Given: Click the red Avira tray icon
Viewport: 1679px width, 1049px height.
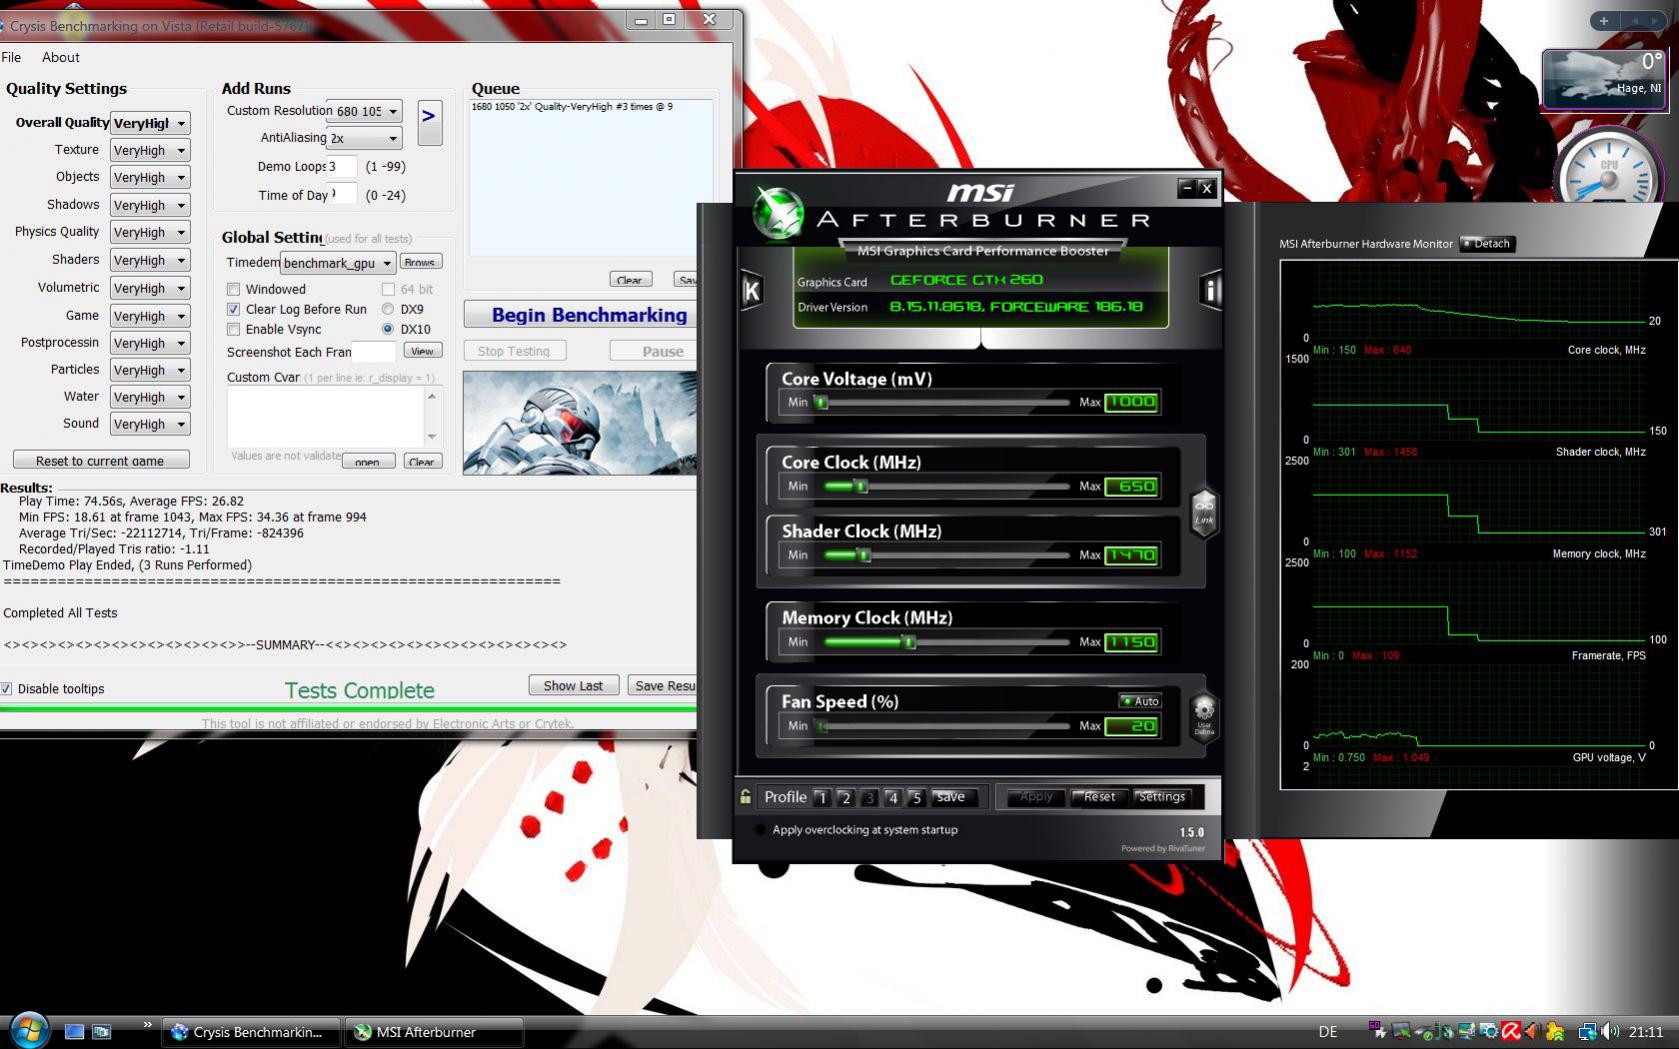Looking at the screenshot, I should (1511, 1031).
